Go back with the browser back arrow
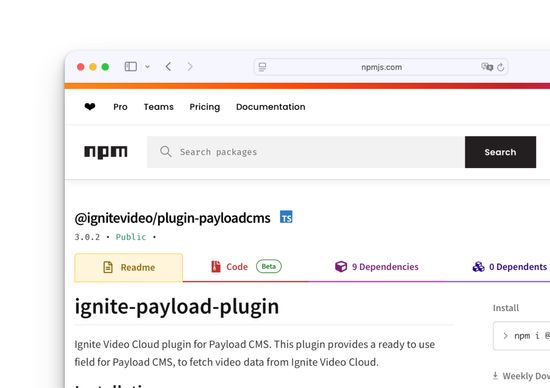This screenshot has height=388, width=550. click(168, 66)
